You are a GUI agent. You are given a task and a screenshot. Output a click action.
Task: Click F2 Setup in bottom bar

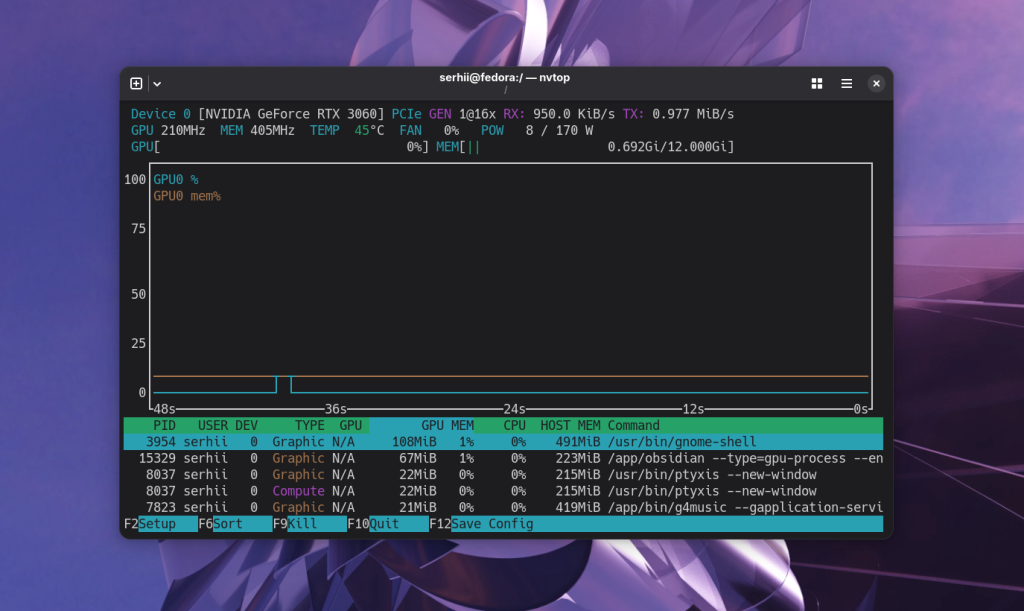click(x=161, y=524)
